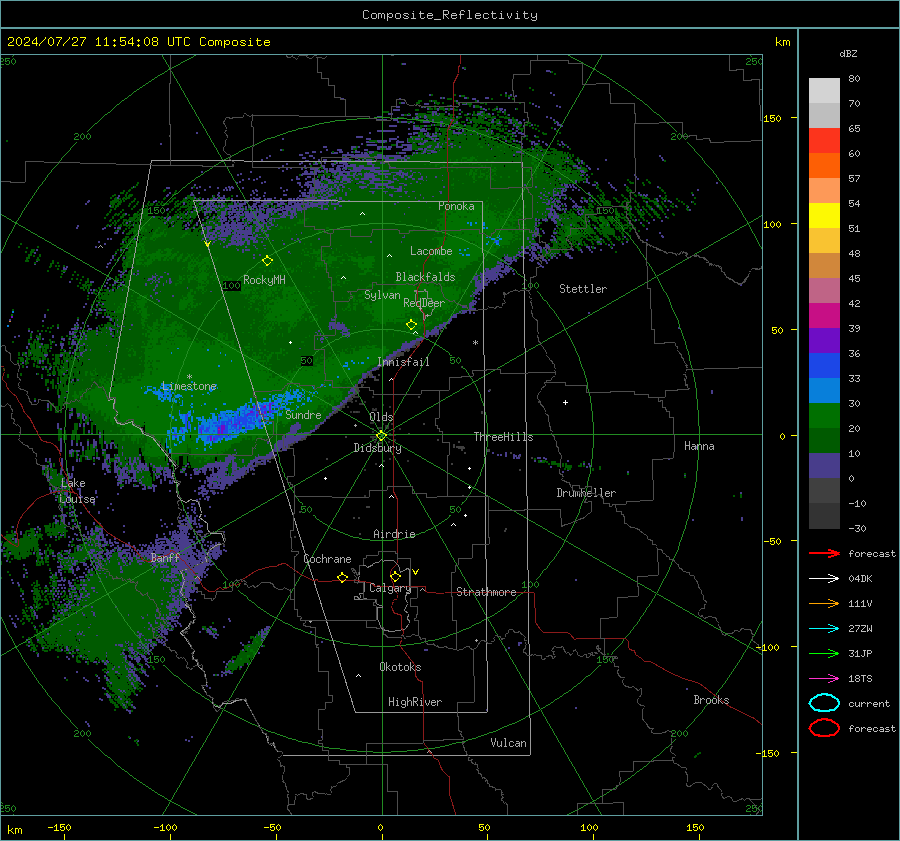900x841 pixels.
Task: Select the white 04DK arrow legend icon
Action: (x=824, y=579)
